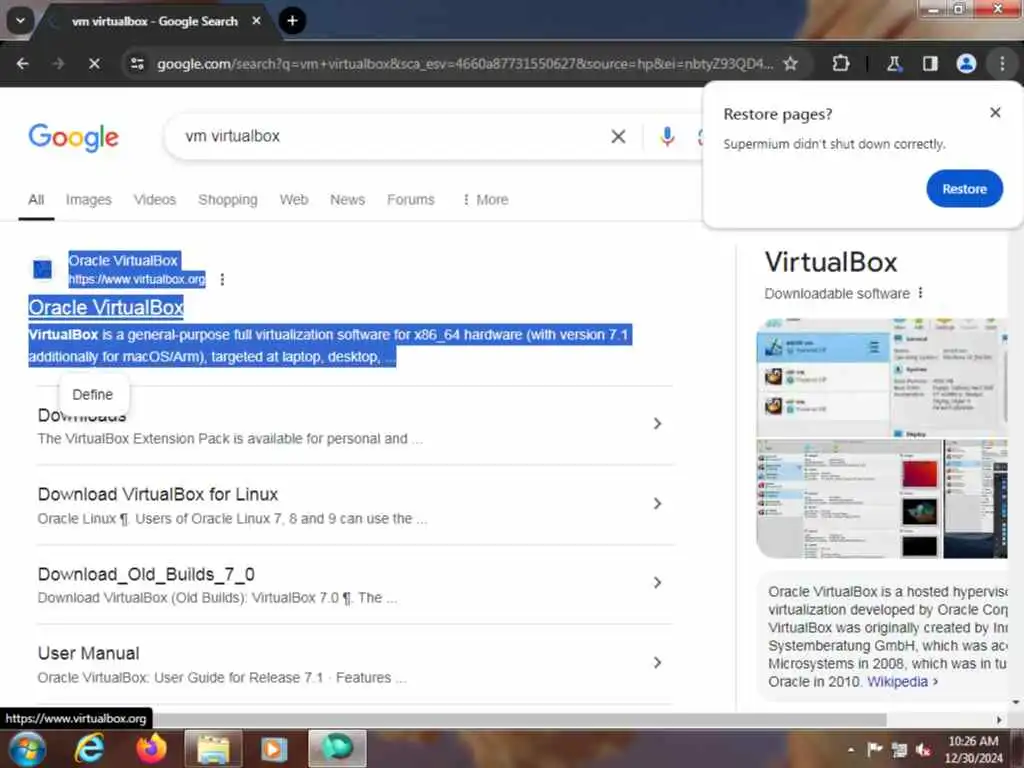The width and height of the screenshot is (1024, 768).
Task: Expand Download VirtualBox for Linux chevron
Action: click(x=657, y=504)
